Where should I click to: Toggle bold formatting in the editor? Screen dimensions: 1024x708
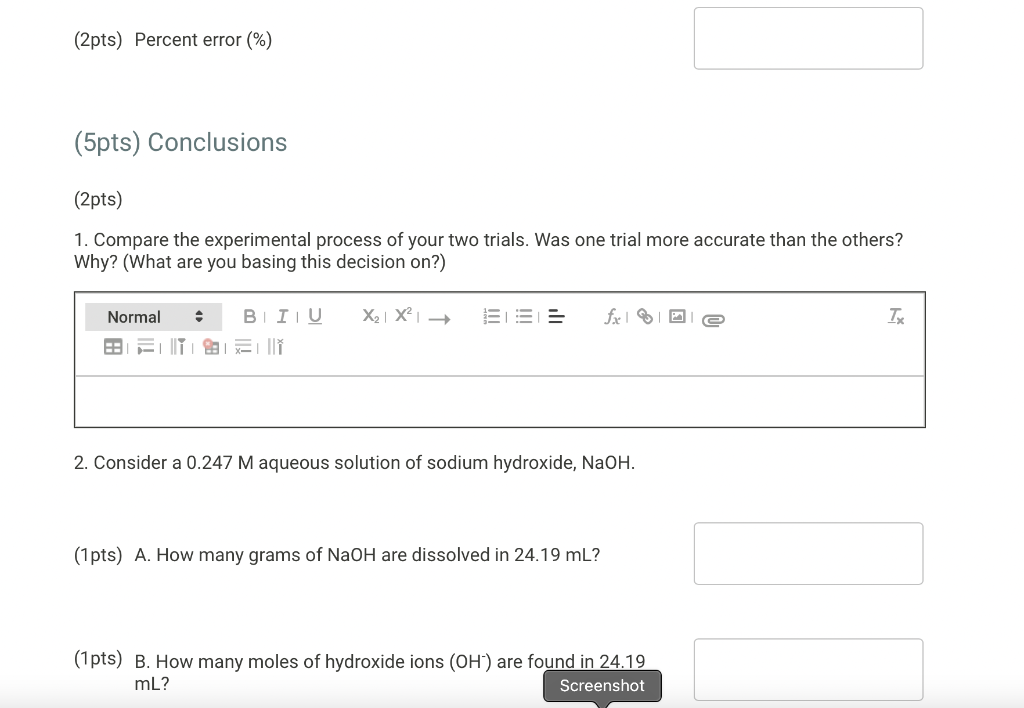tap(248, 316)
